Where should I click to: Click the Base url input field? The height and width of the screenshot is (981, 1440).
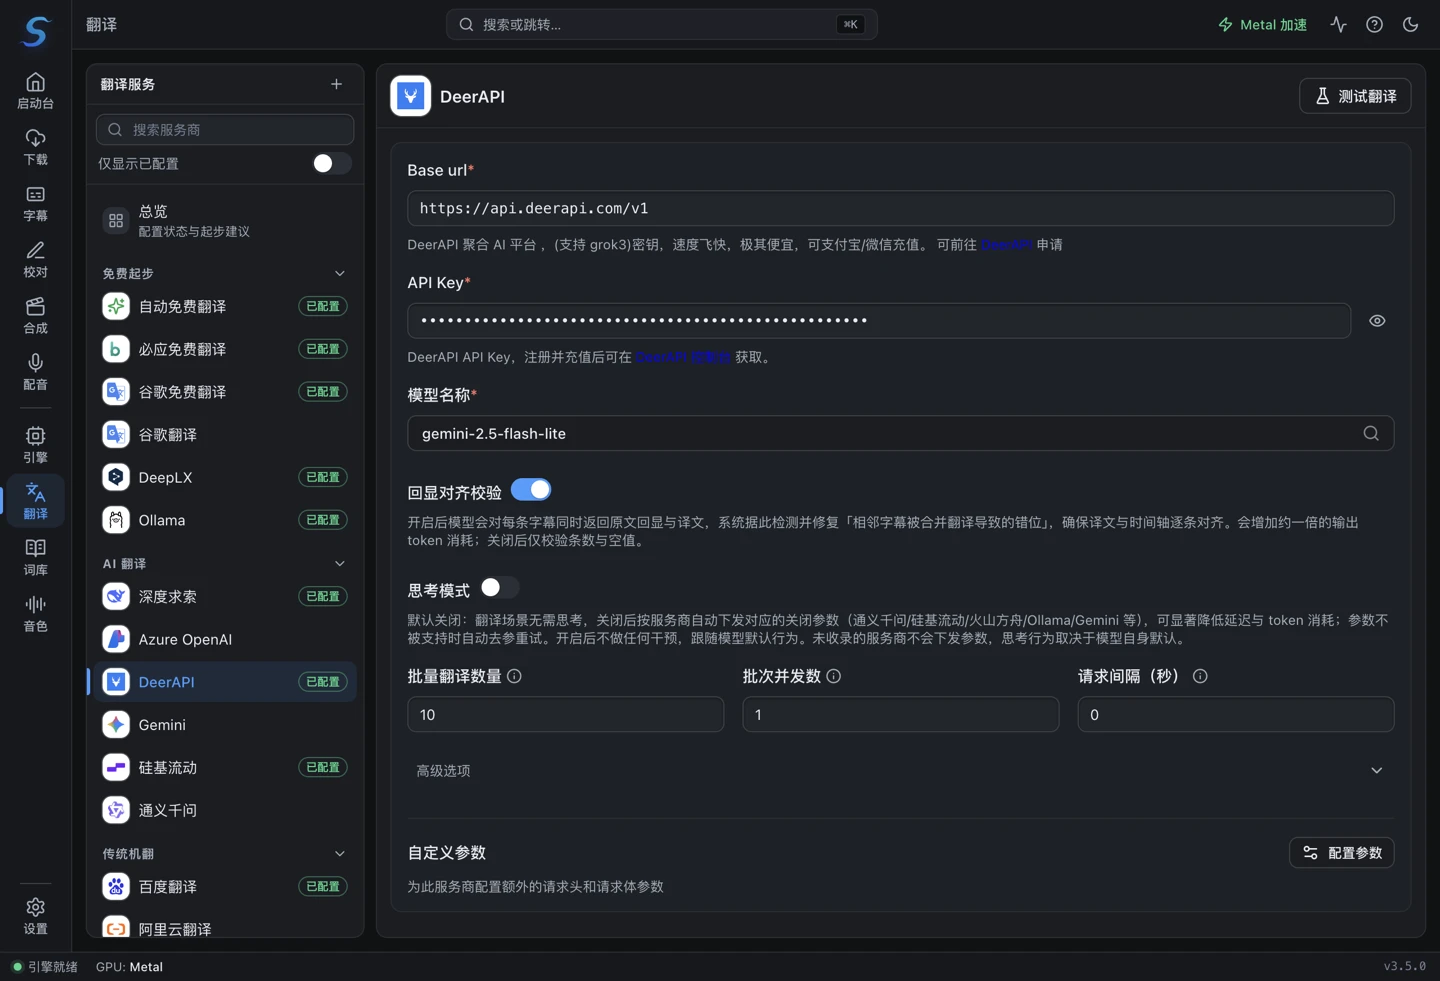coord(900,208)
